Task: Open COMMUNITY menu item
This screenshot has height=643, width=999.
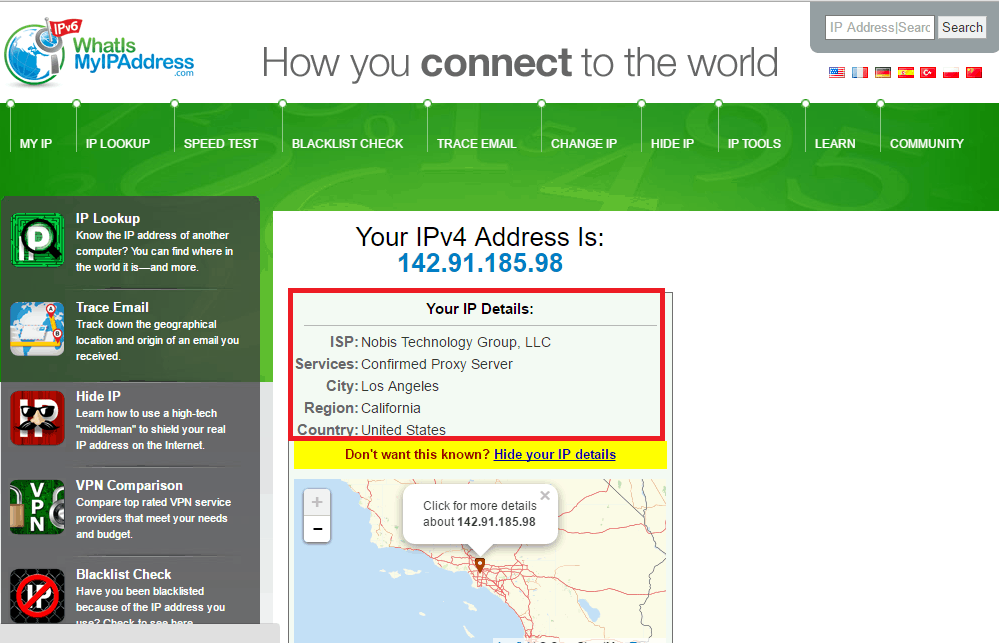Action: [x=926, y=144]
